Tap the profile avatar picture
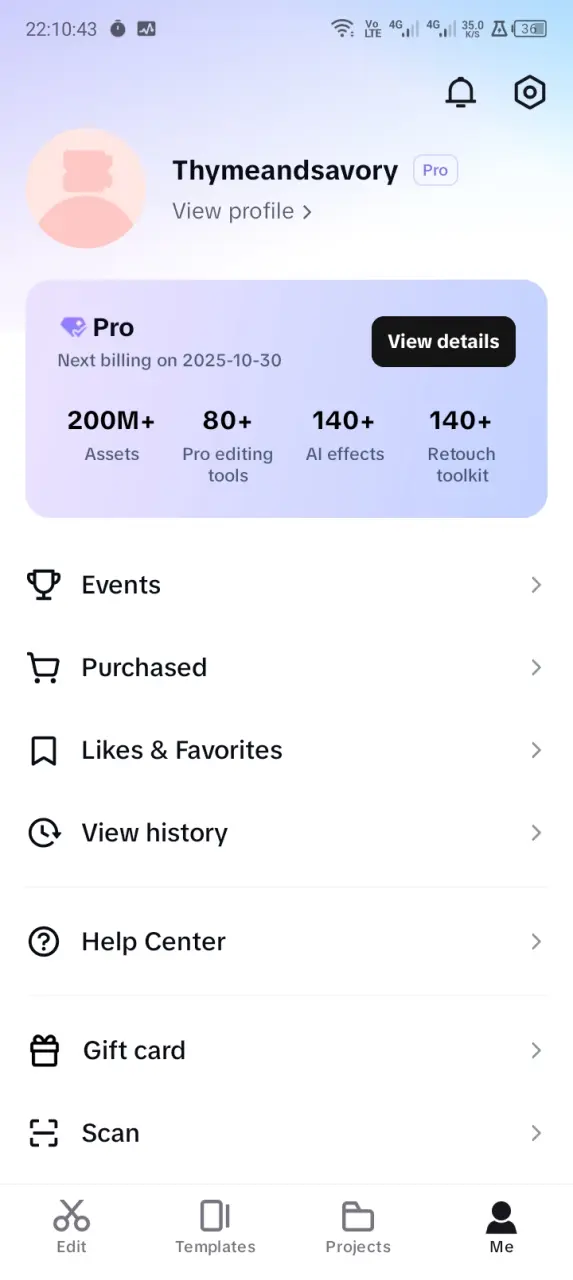This screenshot has width=573, height=1280. click(85, 188)
